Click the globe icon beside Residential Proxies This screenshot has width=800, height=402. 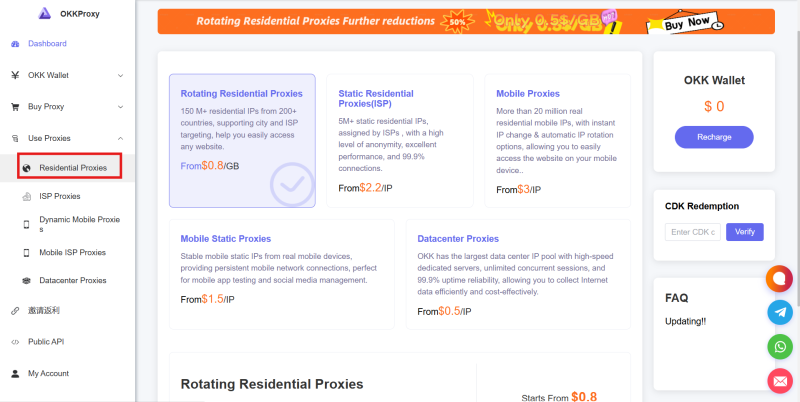pos(27,168)
